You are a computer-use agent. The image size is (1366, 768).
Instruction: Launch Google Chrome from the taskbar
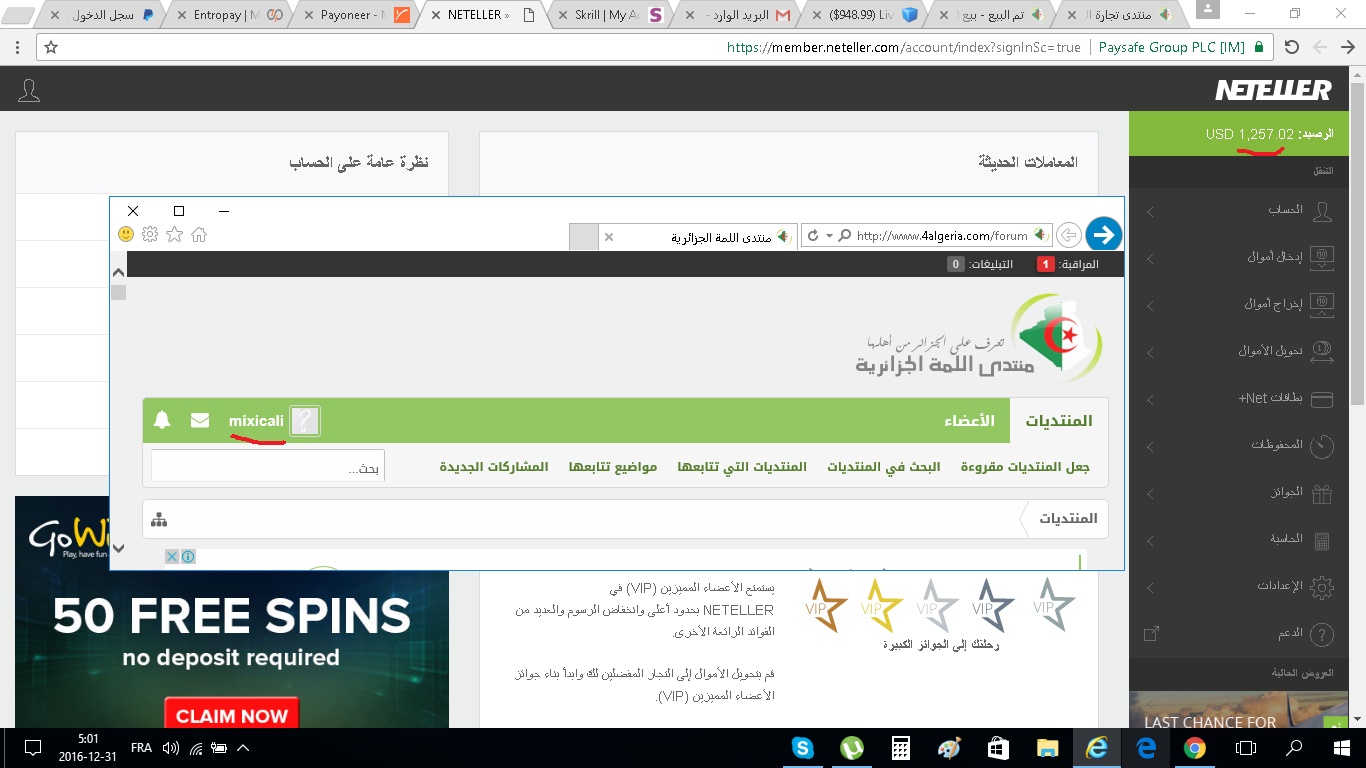coord(1194,748)
